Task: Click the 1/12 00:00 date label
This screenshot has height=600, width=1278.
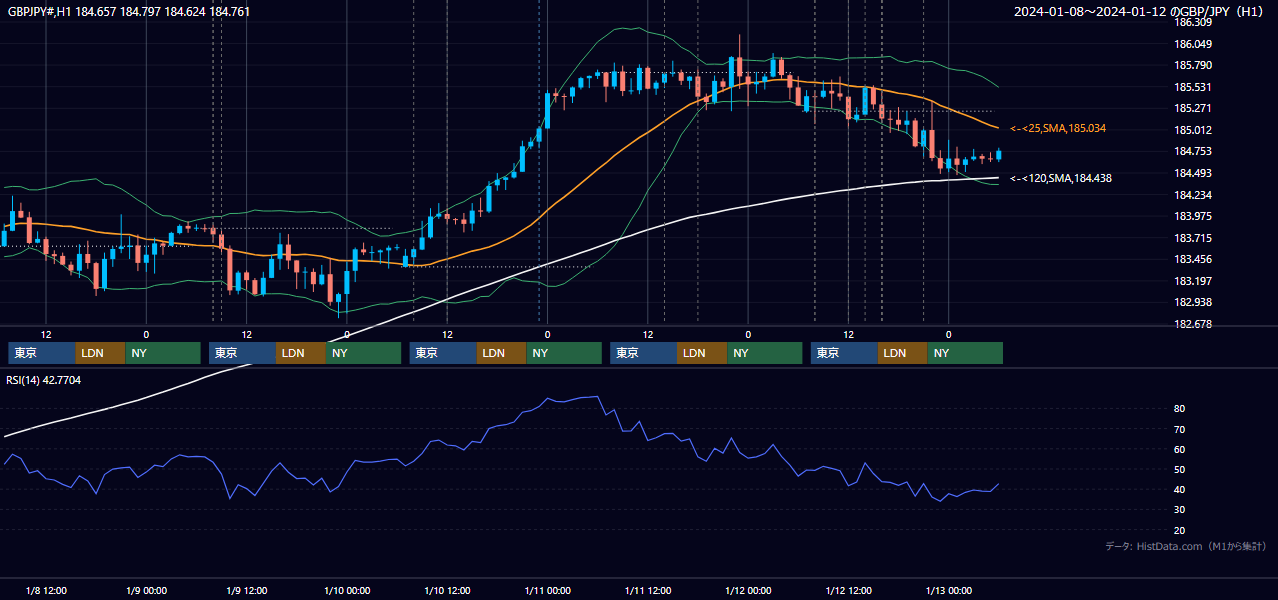Action: click(x=748, y=590)
